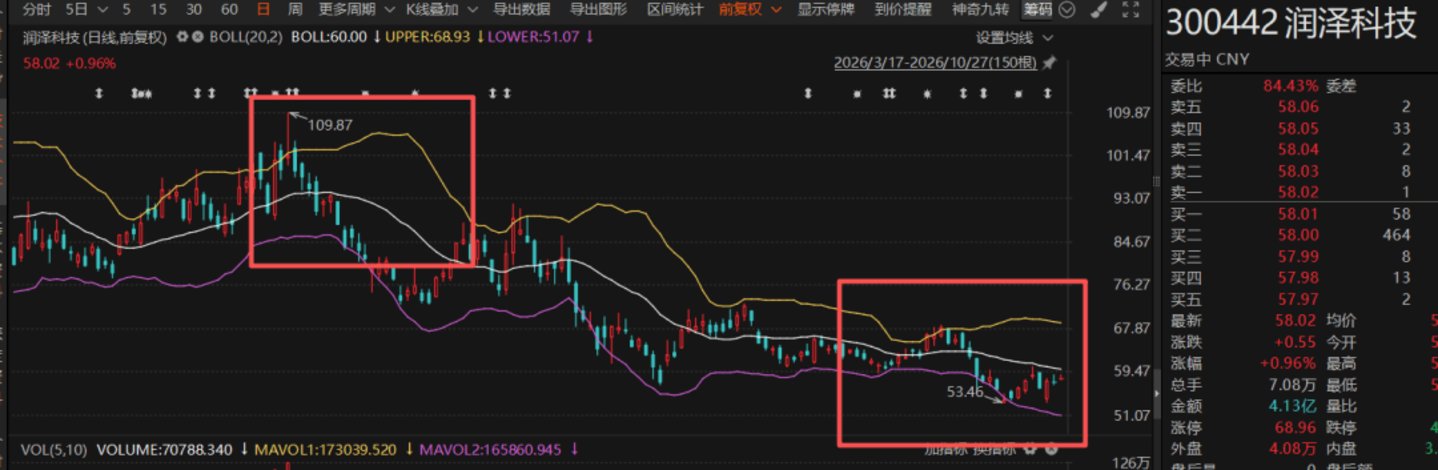Image resolution: width=1438 pixels, height=470 pixels.
Task: Click 导出数据 export data button
Action: [x=522, y=10]
